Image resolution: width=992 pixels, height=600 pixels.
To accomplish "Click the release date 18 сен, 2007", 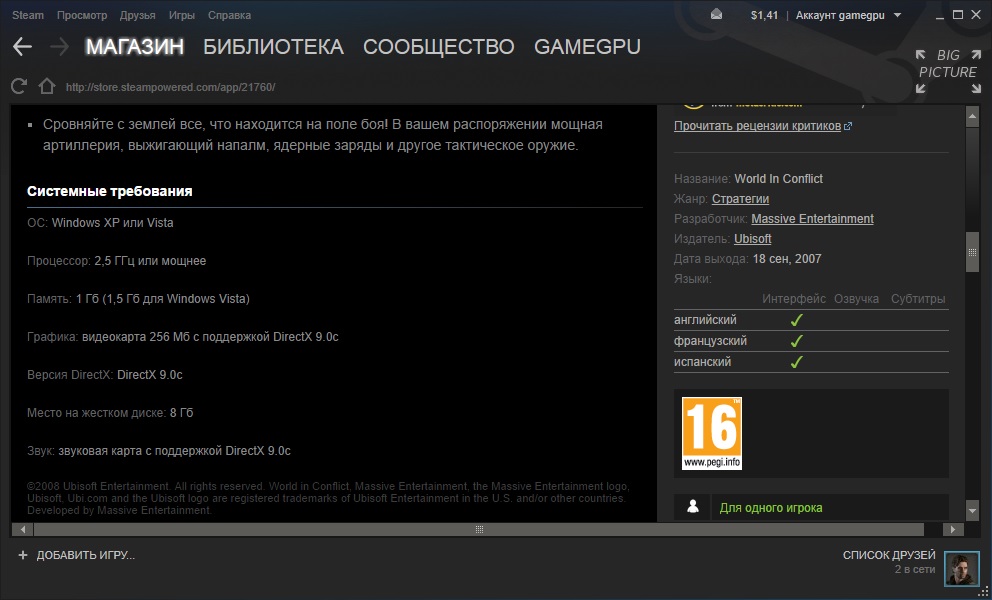I will pyautogui.click(x=787, y=259).
